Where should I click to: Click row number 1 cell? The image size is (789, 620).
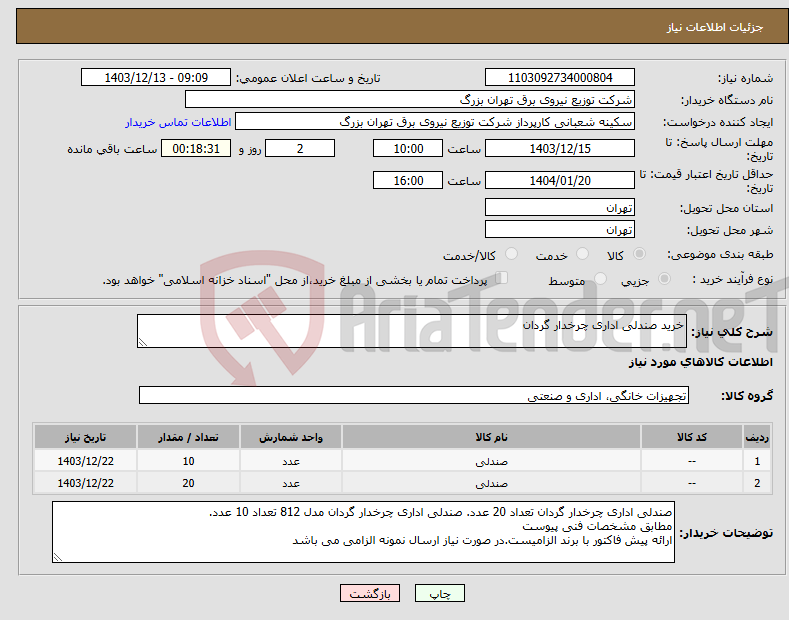pyautogui.click(x=757, y=461)
